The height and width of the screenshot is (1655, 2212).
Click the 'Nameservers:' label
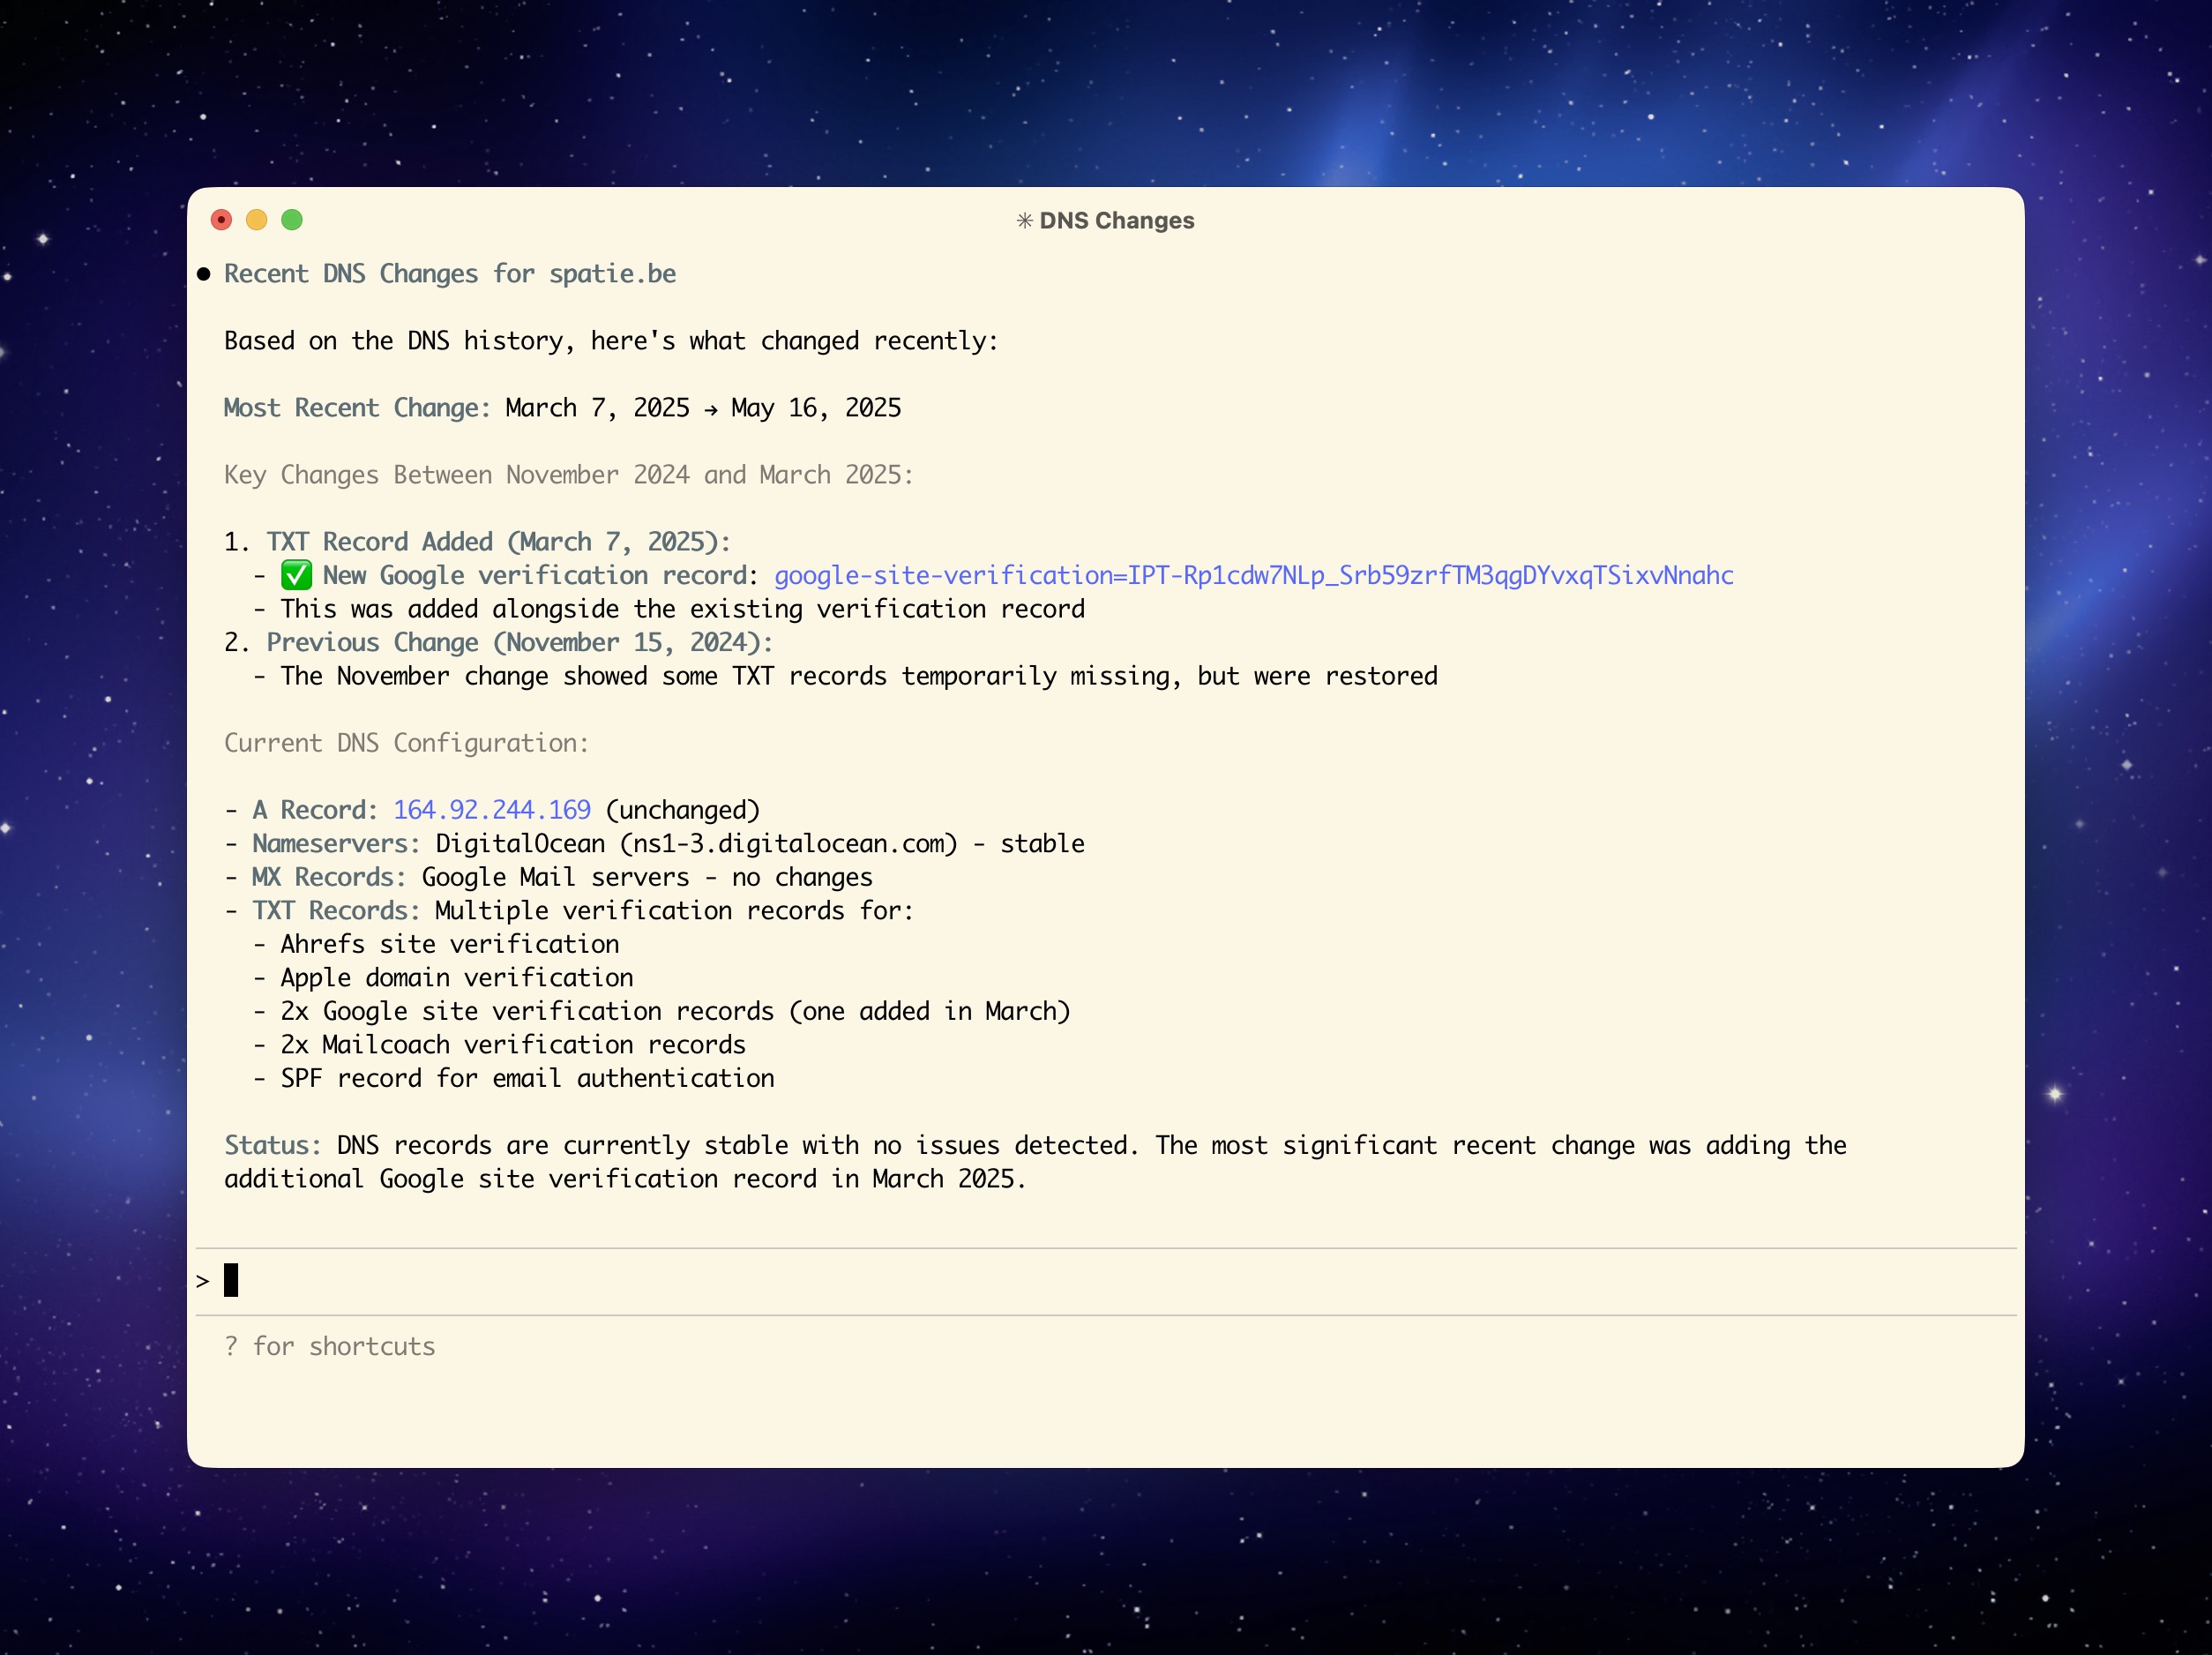[x=336, y=844]
